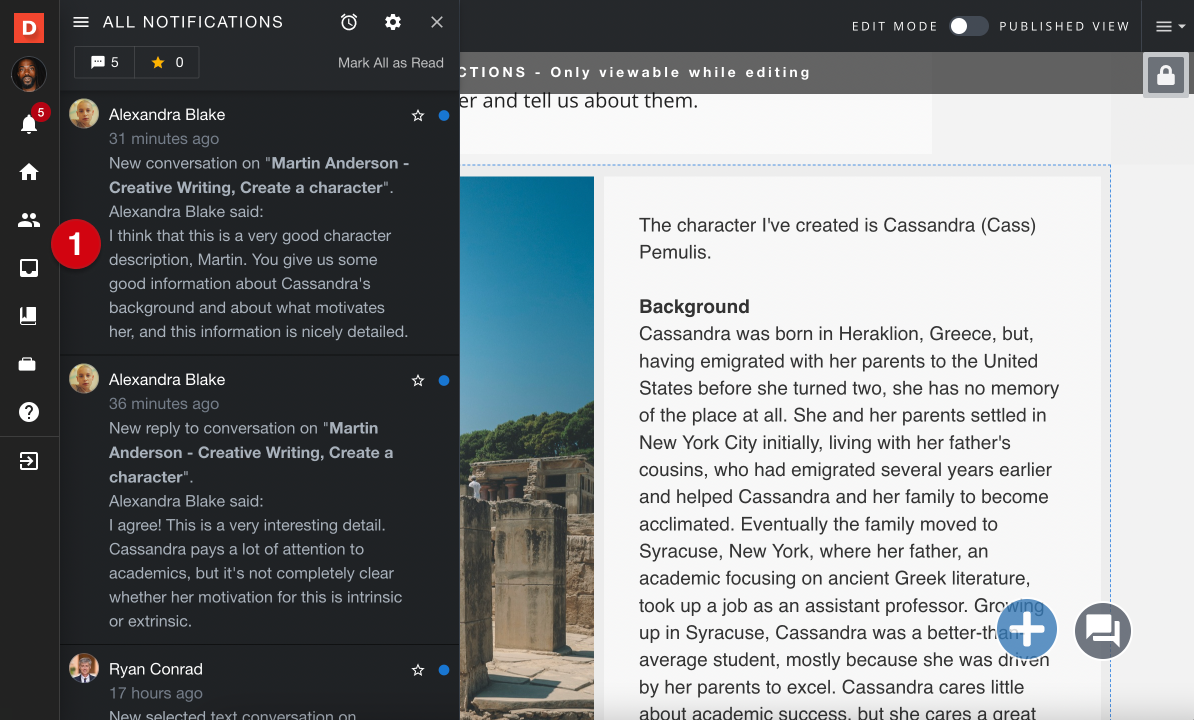Open the user profile avatar

[29, 74]
